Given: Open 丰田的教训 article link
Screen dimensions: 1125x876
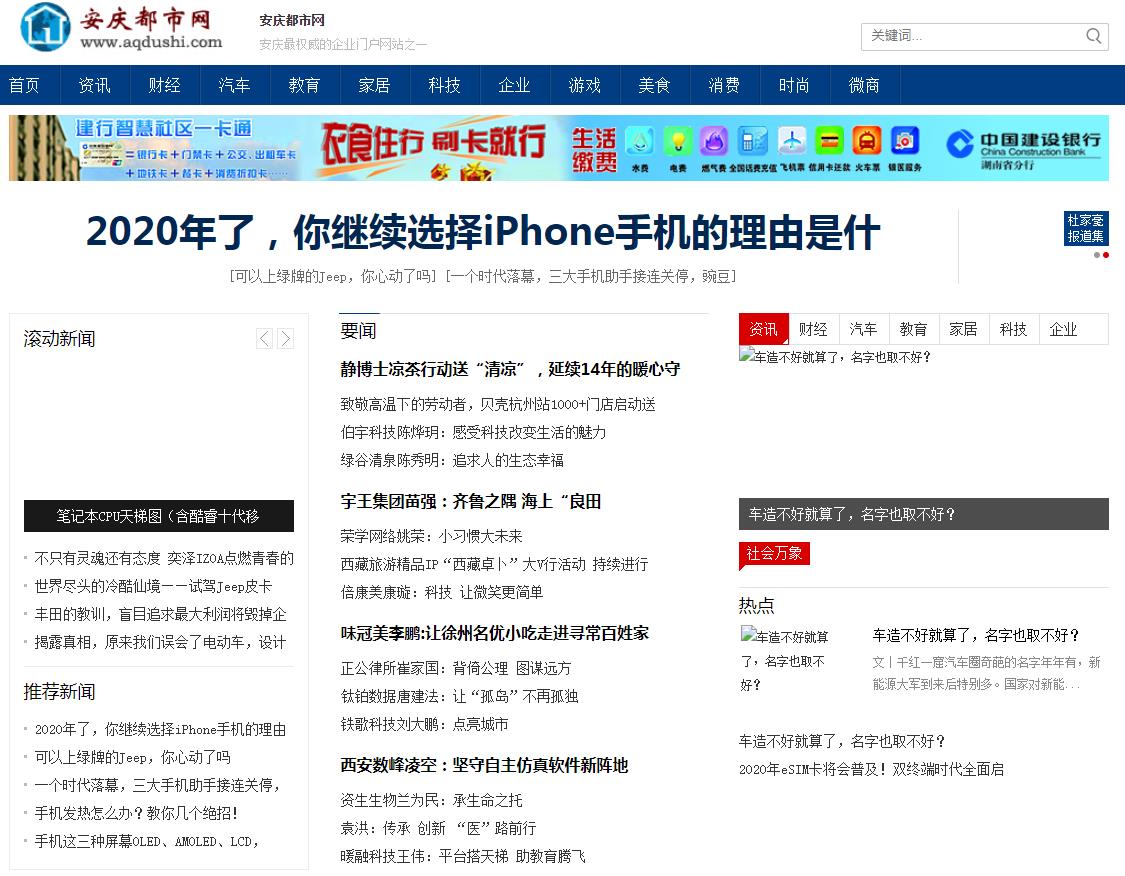Looking at the screenshot, I should click(x=161, y=614).
